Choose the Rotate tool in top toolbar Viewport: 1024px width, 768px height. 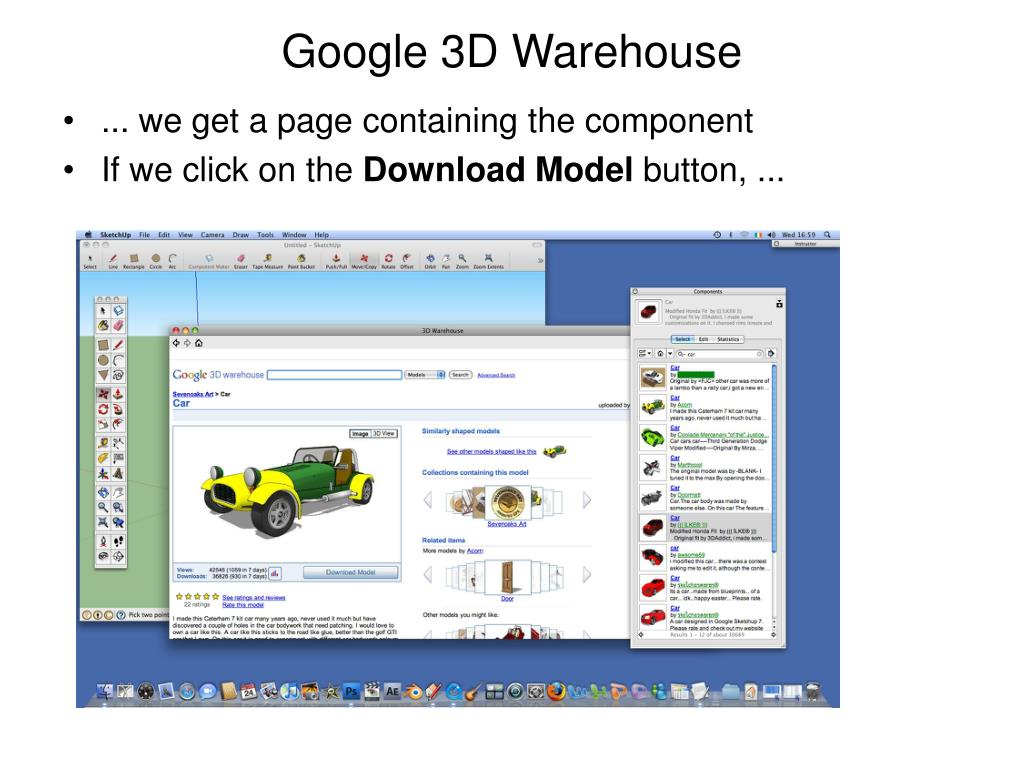click(x=389, y=261)
